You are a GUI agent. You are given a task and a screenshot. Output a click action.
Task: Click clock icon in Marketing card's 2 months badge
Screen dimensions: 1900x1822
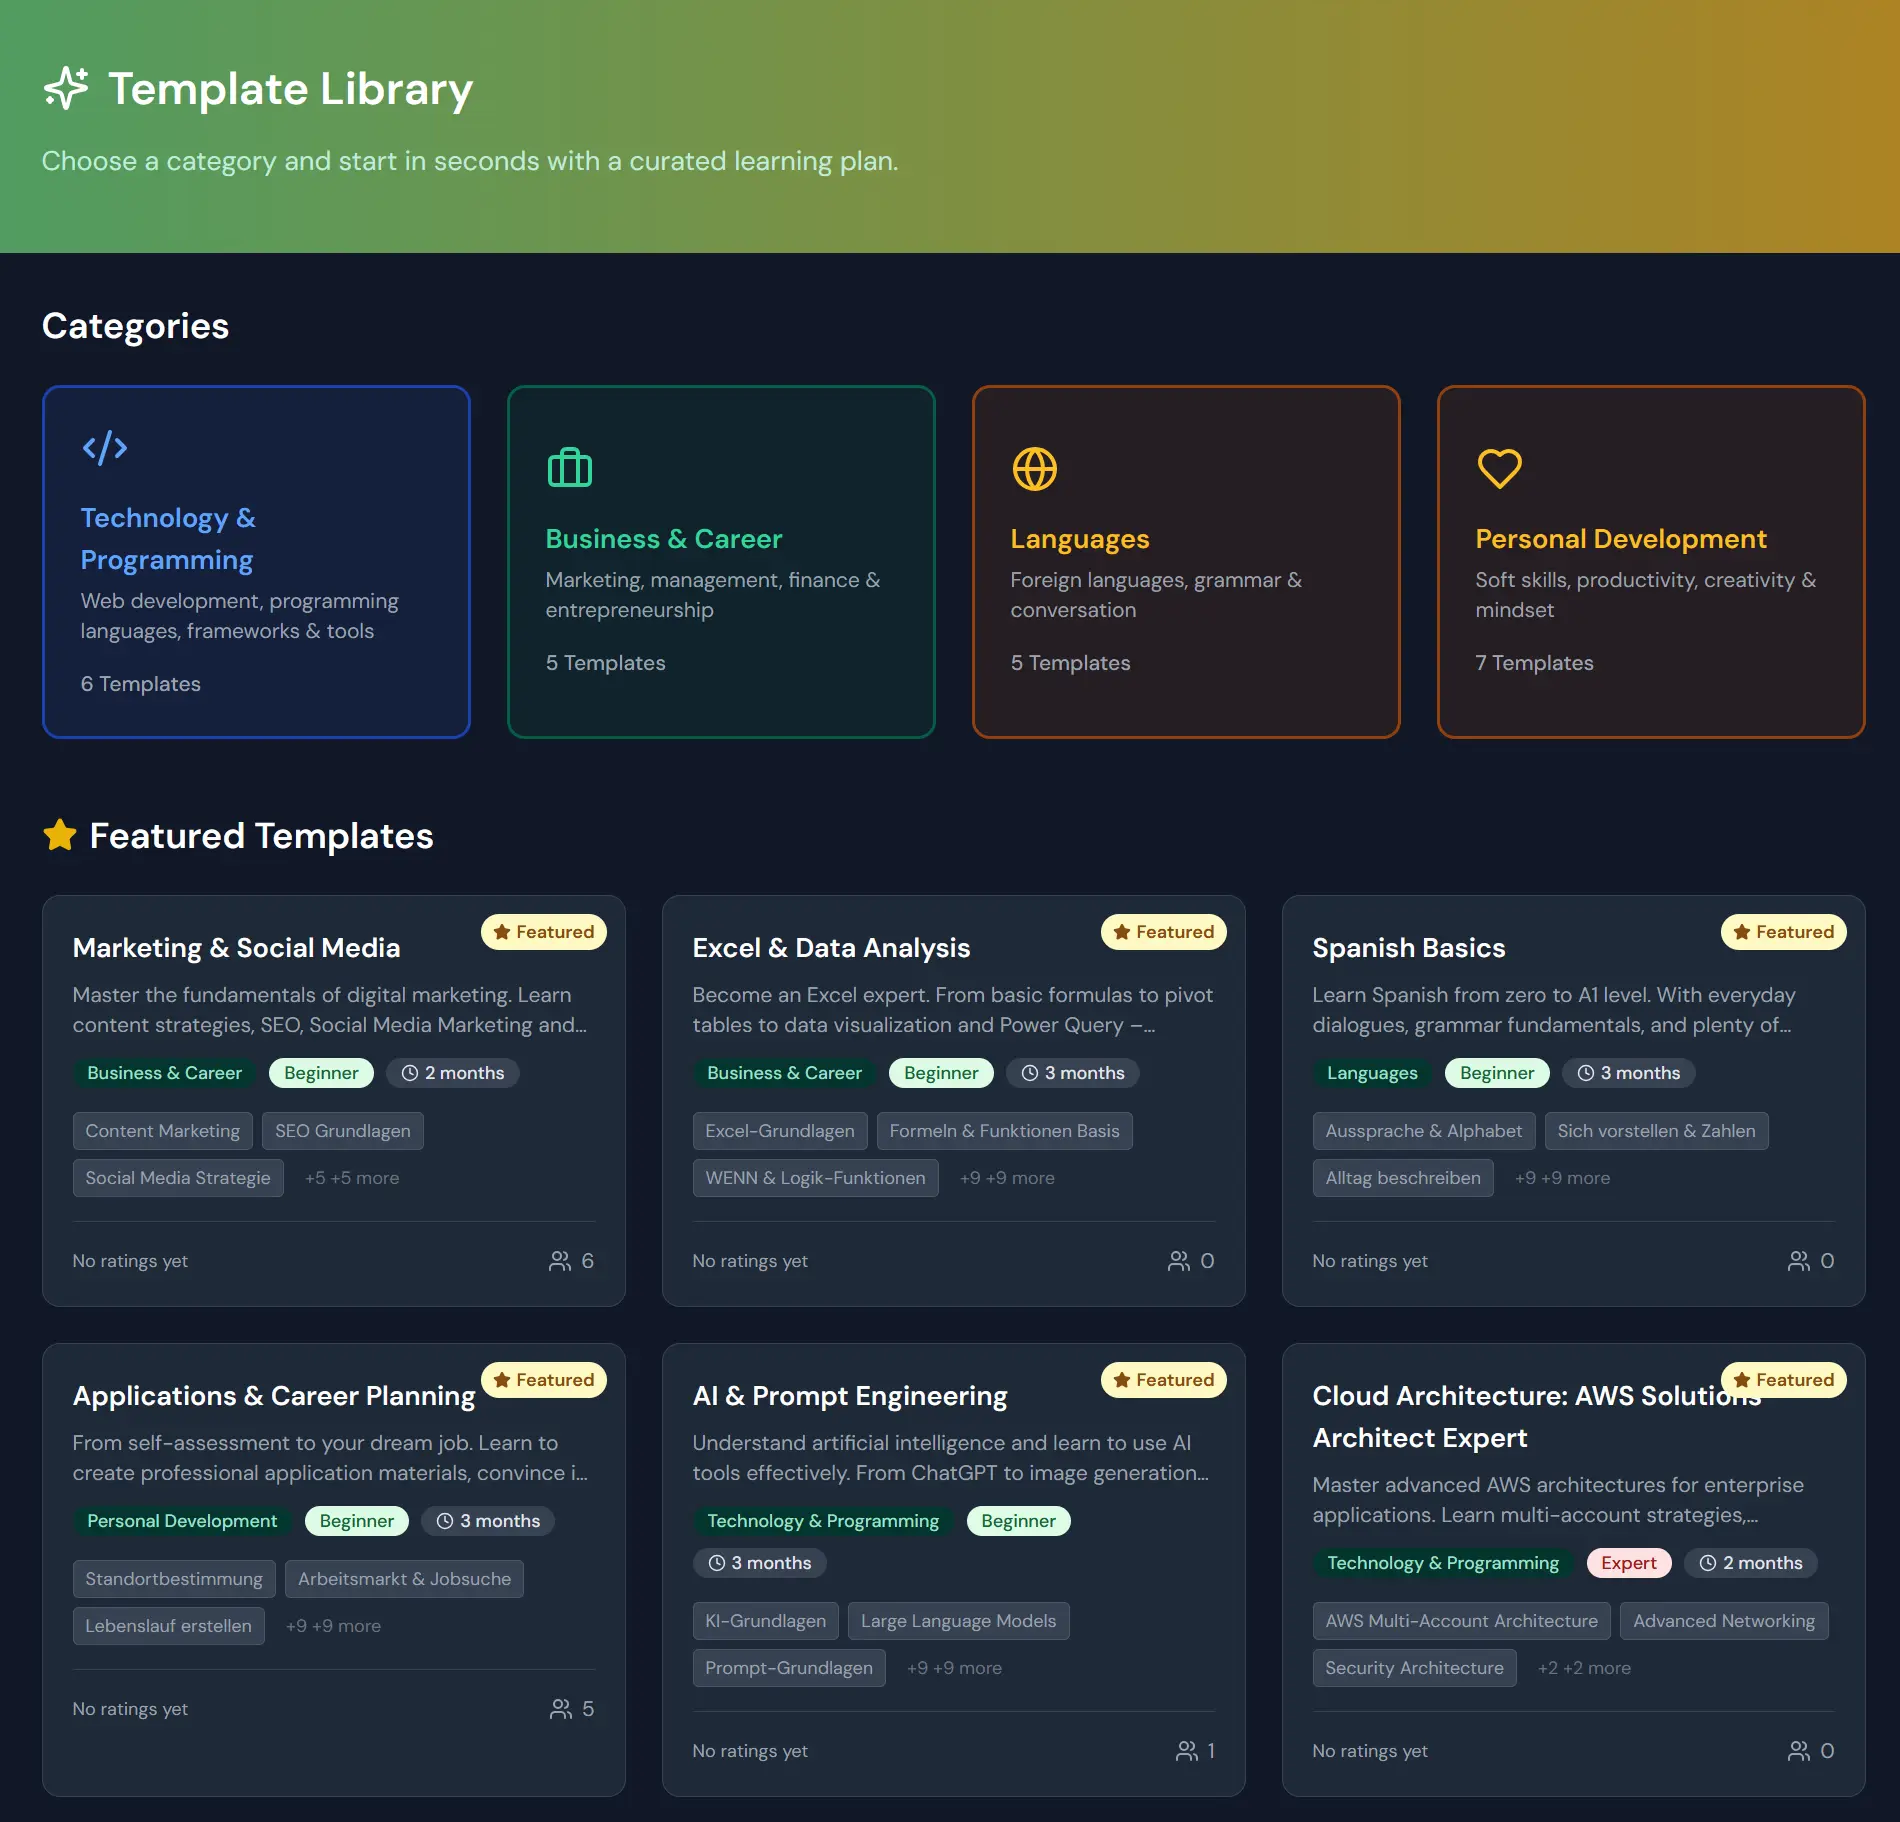click(x=410, y=1073)
